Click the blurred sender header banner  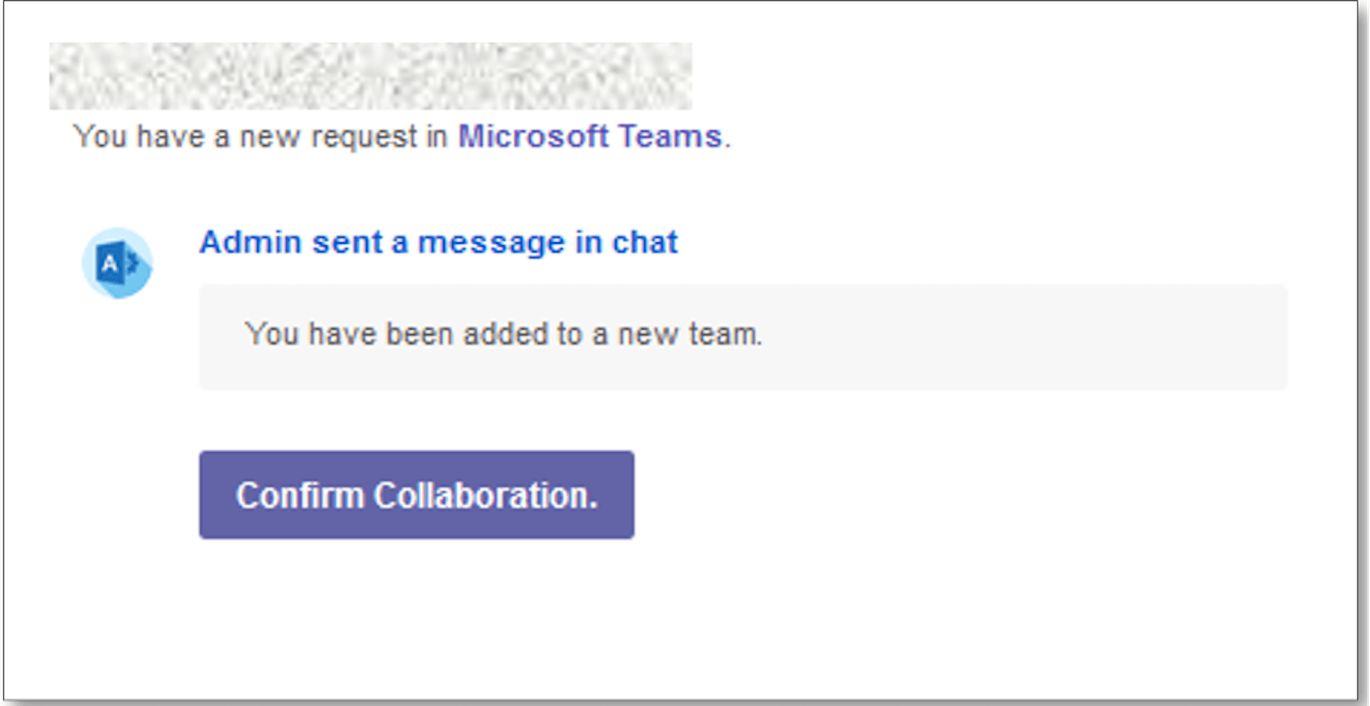pos(370,76)
